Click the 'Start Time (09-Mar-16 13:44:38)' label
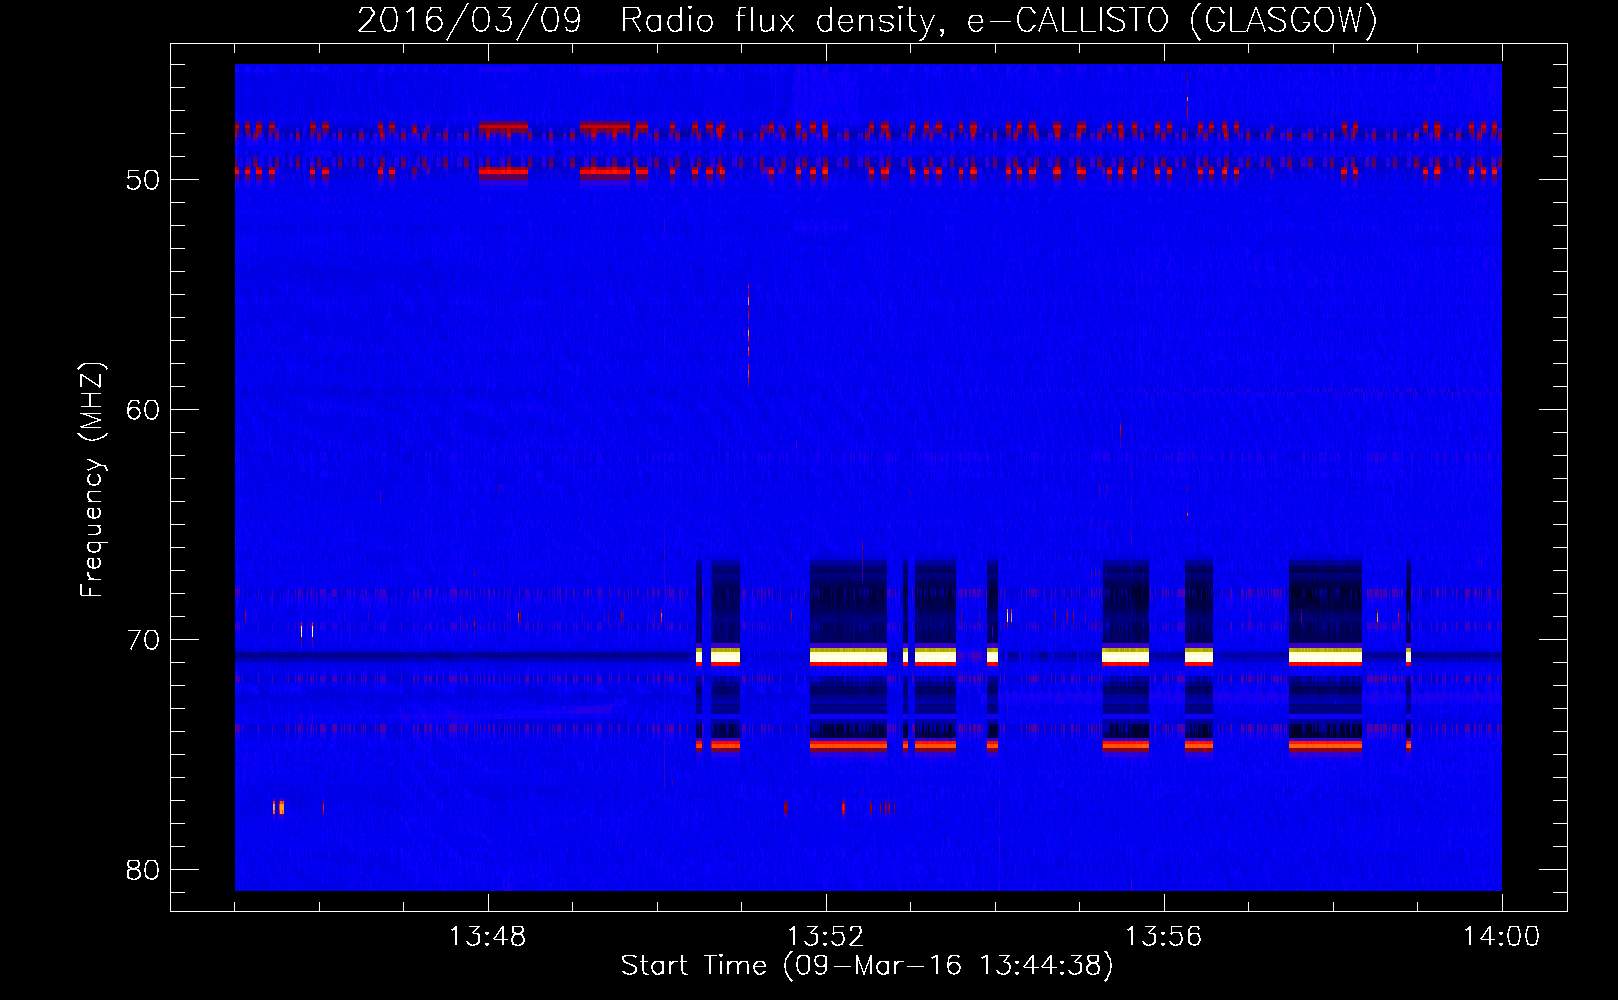The height and width of the screenshot is (1000, 1618). [867, 966]
